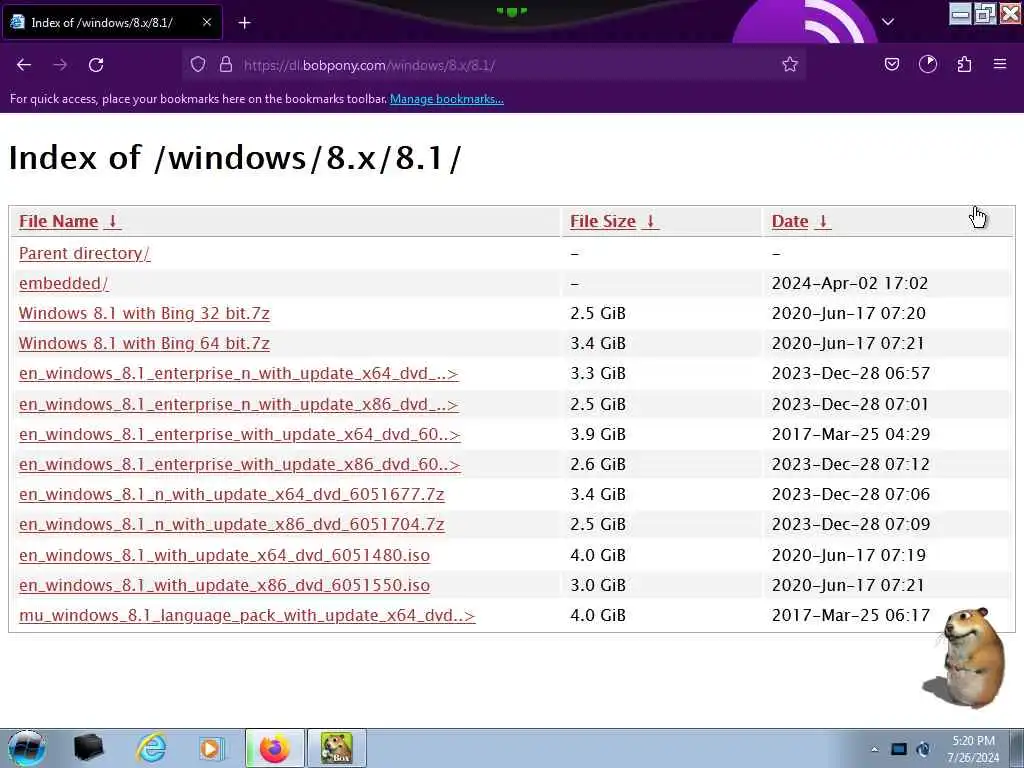Viewport: 1024px width, 768px height.
Task: Open the hamster Box app taskbar icon
Action: point(336,748)
